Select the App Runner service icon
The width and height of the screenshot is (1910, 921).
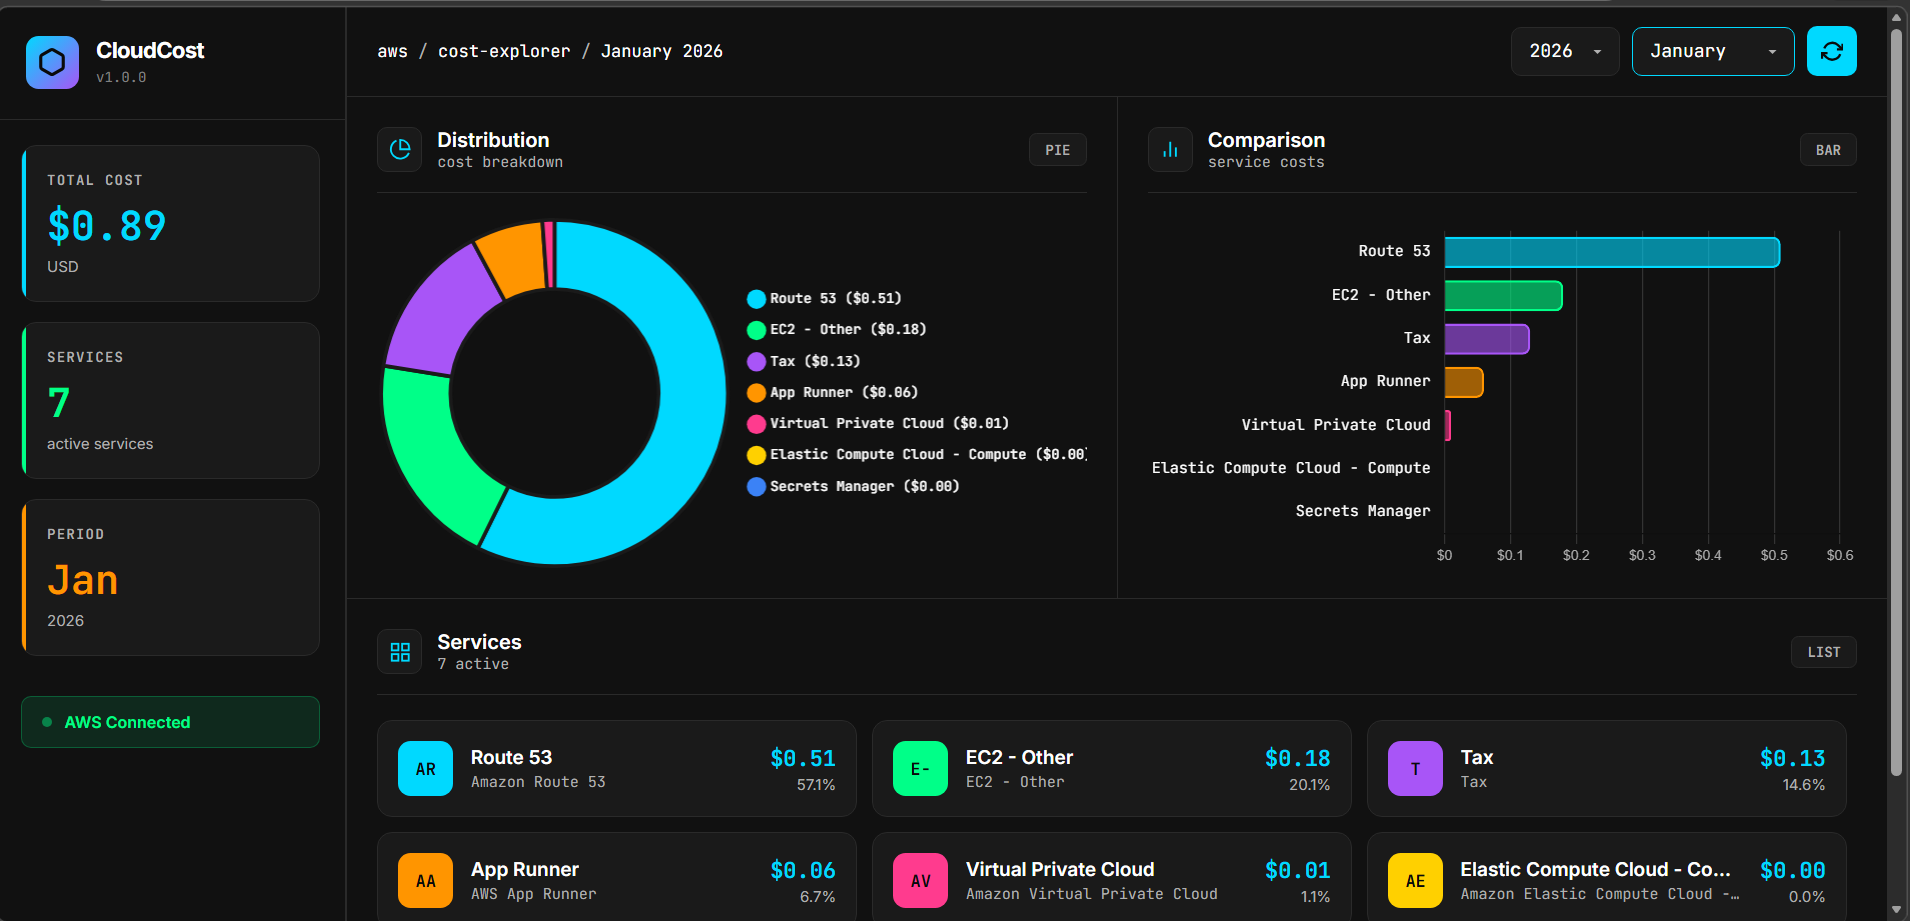coord(425,880)
